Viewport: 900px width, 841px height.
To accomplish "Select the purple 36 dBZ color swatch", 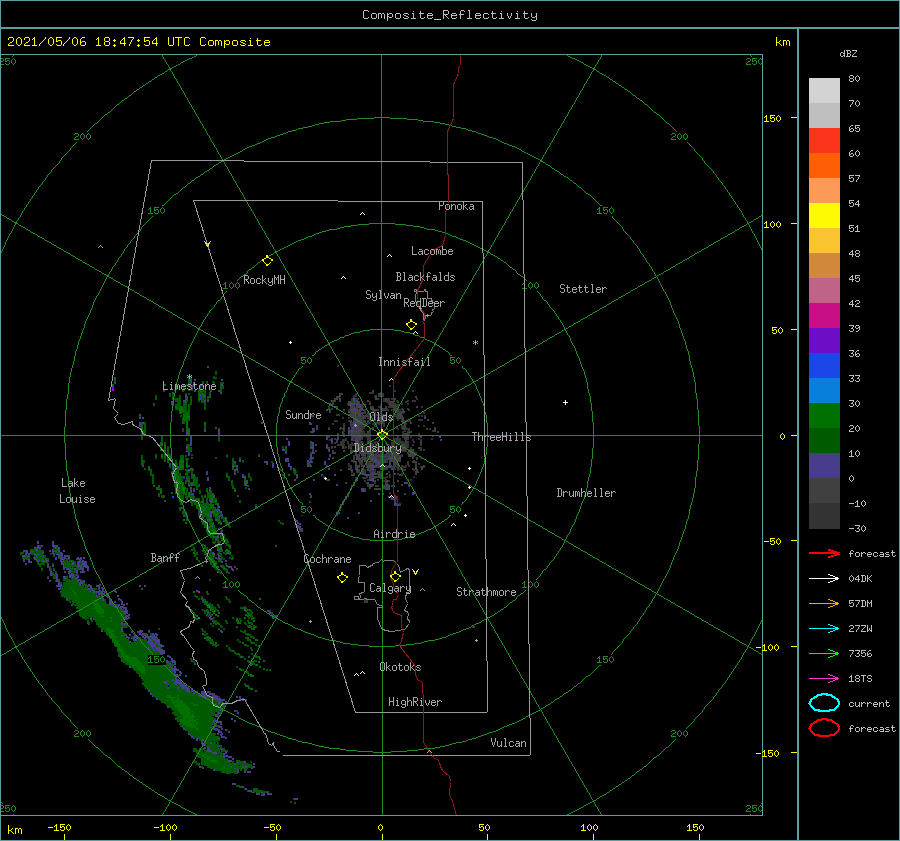I will point(824,340).
